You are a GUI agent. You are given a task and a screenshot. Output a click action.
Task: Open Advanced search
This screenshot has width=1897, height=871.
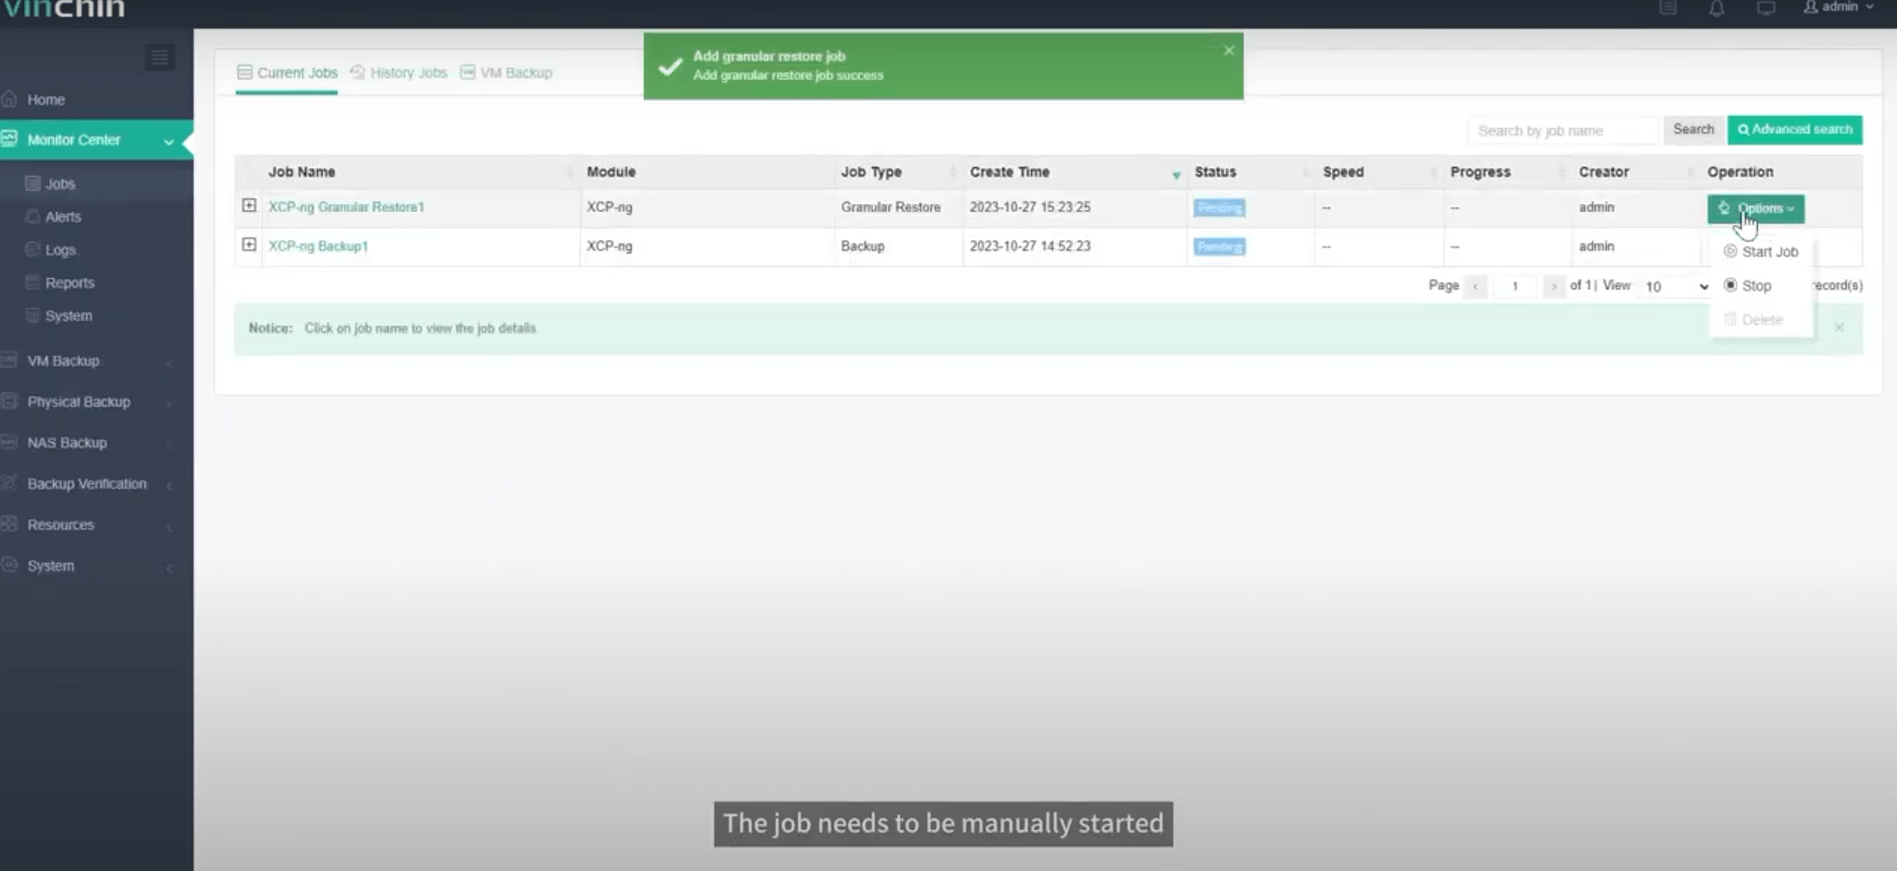[1795, 130]
